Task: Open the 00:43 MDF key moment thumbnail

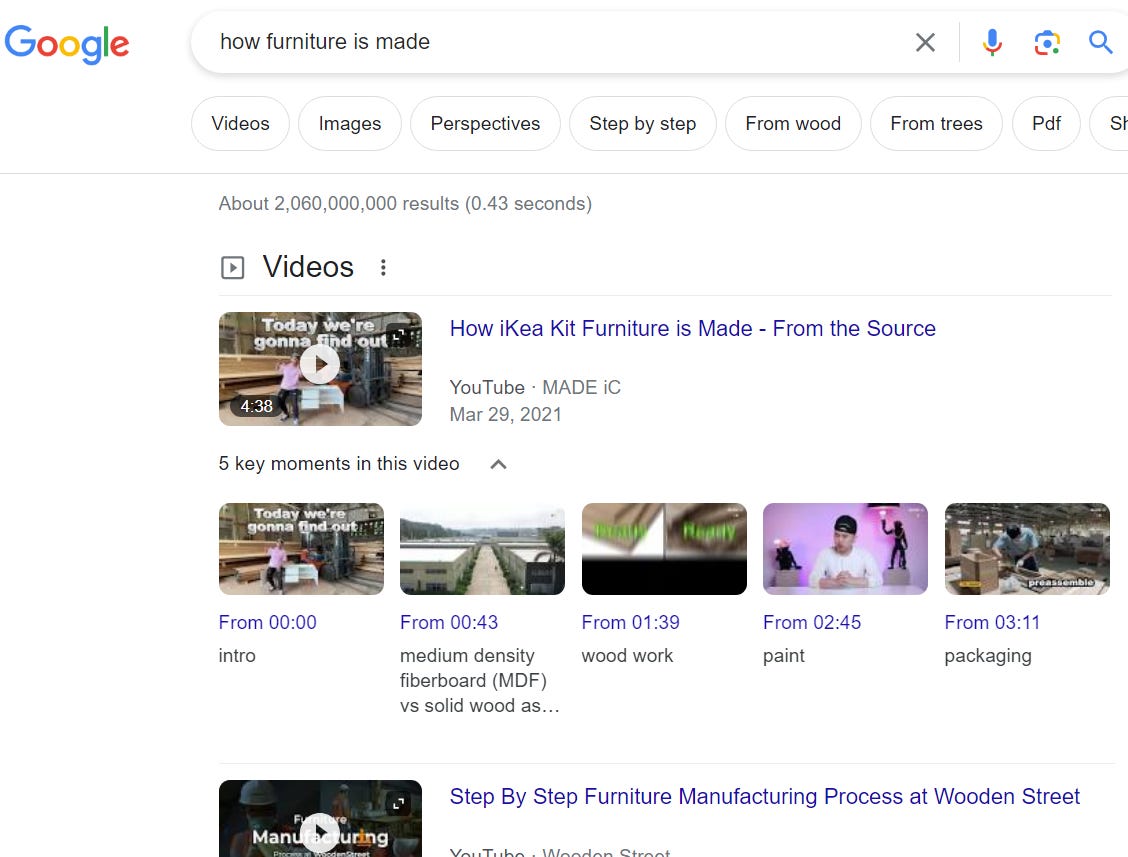Action: (483, 549)
